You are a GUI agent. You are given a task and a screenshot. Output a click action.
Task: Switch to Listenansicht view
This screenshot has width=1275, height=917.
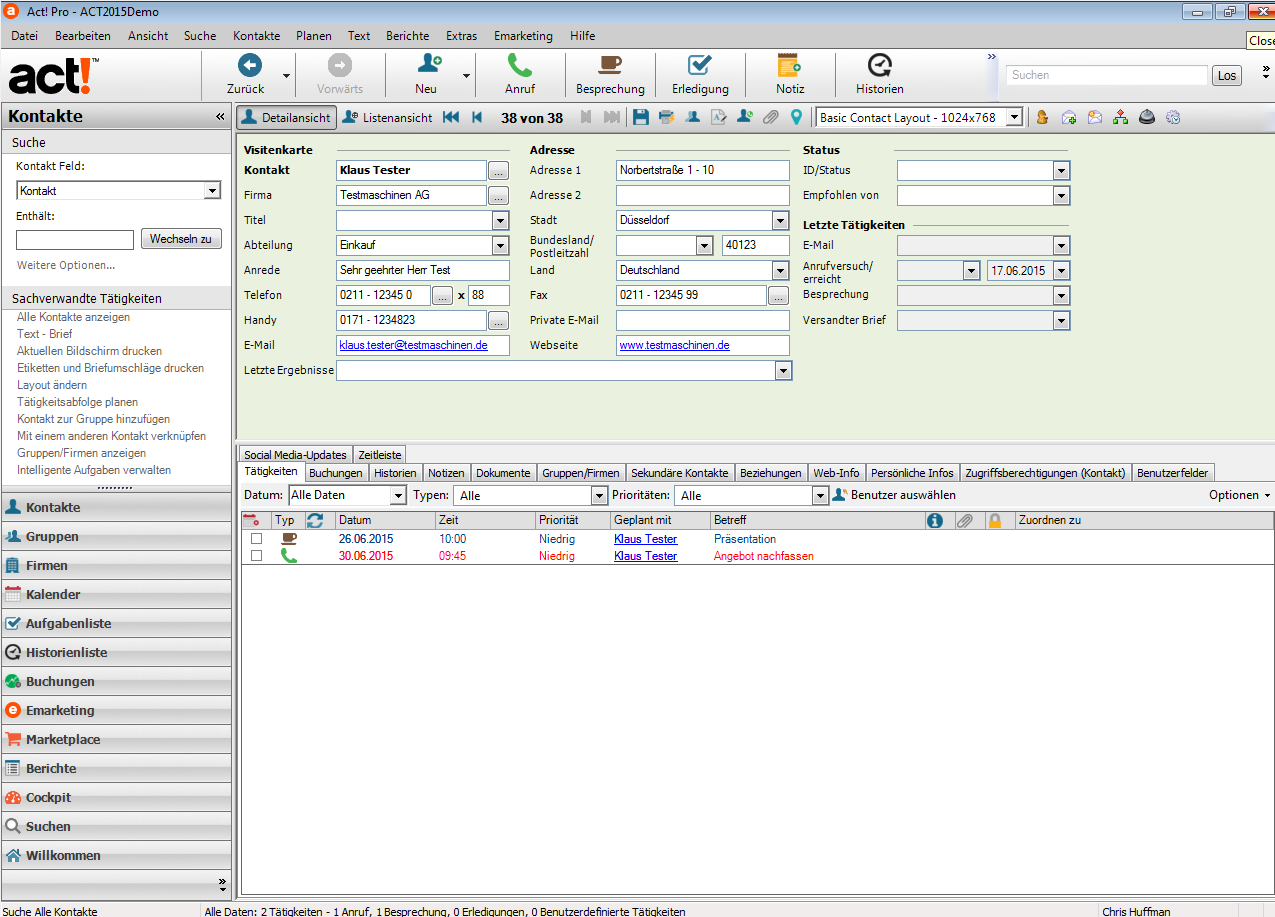(x=387, y=118)
